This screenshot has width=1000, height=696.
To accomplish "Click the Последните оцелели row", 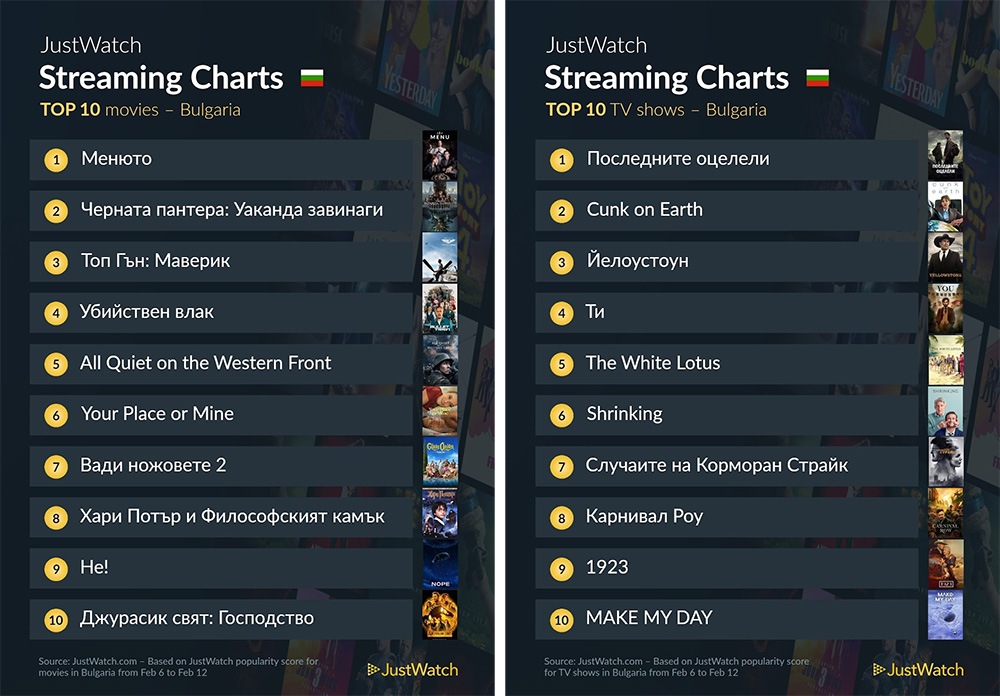I will pyautogui.click(x=727, y=159).
